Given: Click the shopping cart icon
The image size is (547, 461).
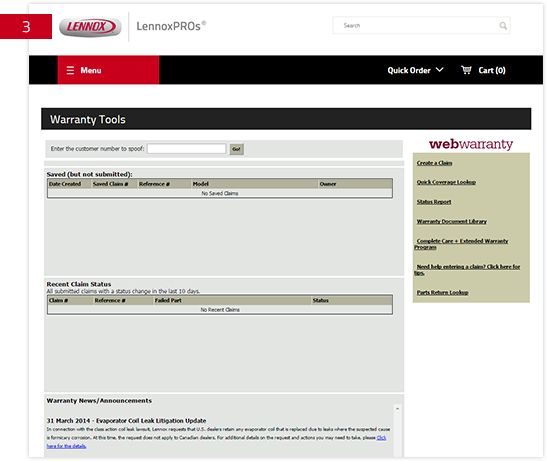Looking at the screenshot, I should coord(466,70).
